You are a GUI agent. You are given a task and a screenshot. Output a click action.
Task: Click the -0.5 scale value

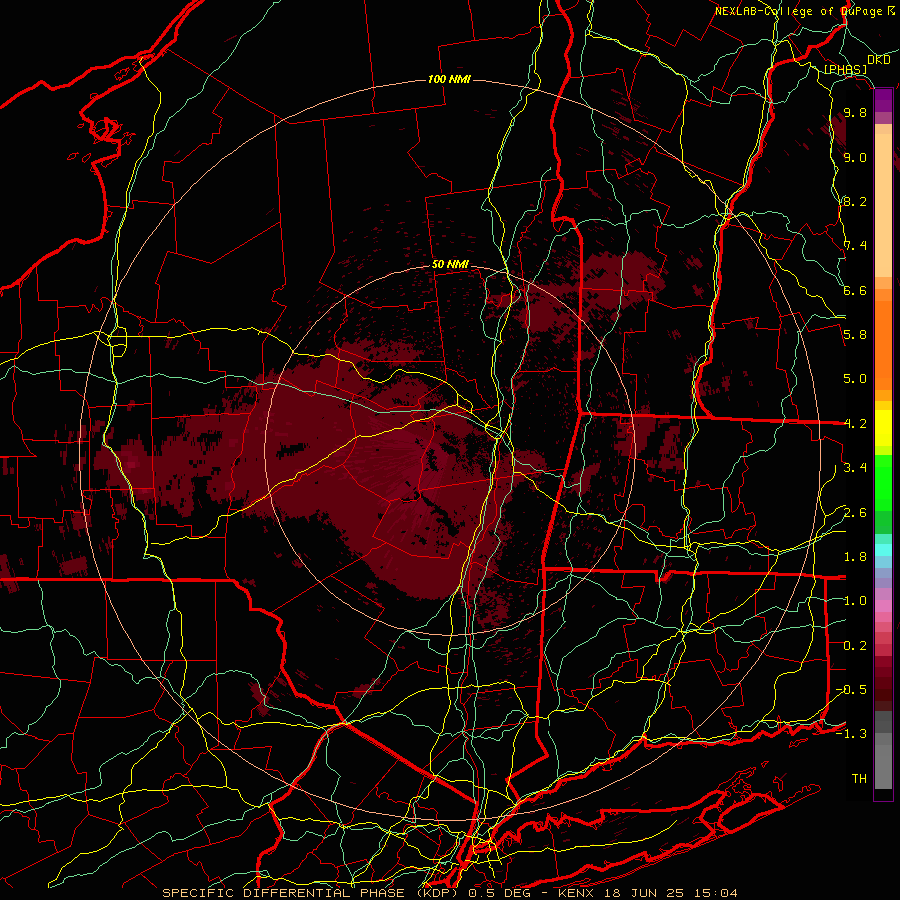851,689
